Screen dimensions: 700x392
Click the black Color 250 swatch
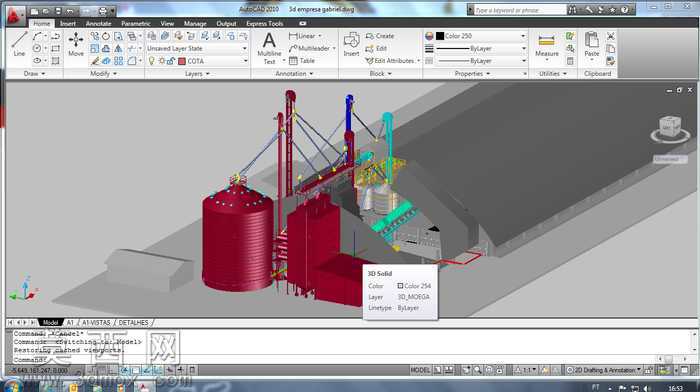[440, 36]
